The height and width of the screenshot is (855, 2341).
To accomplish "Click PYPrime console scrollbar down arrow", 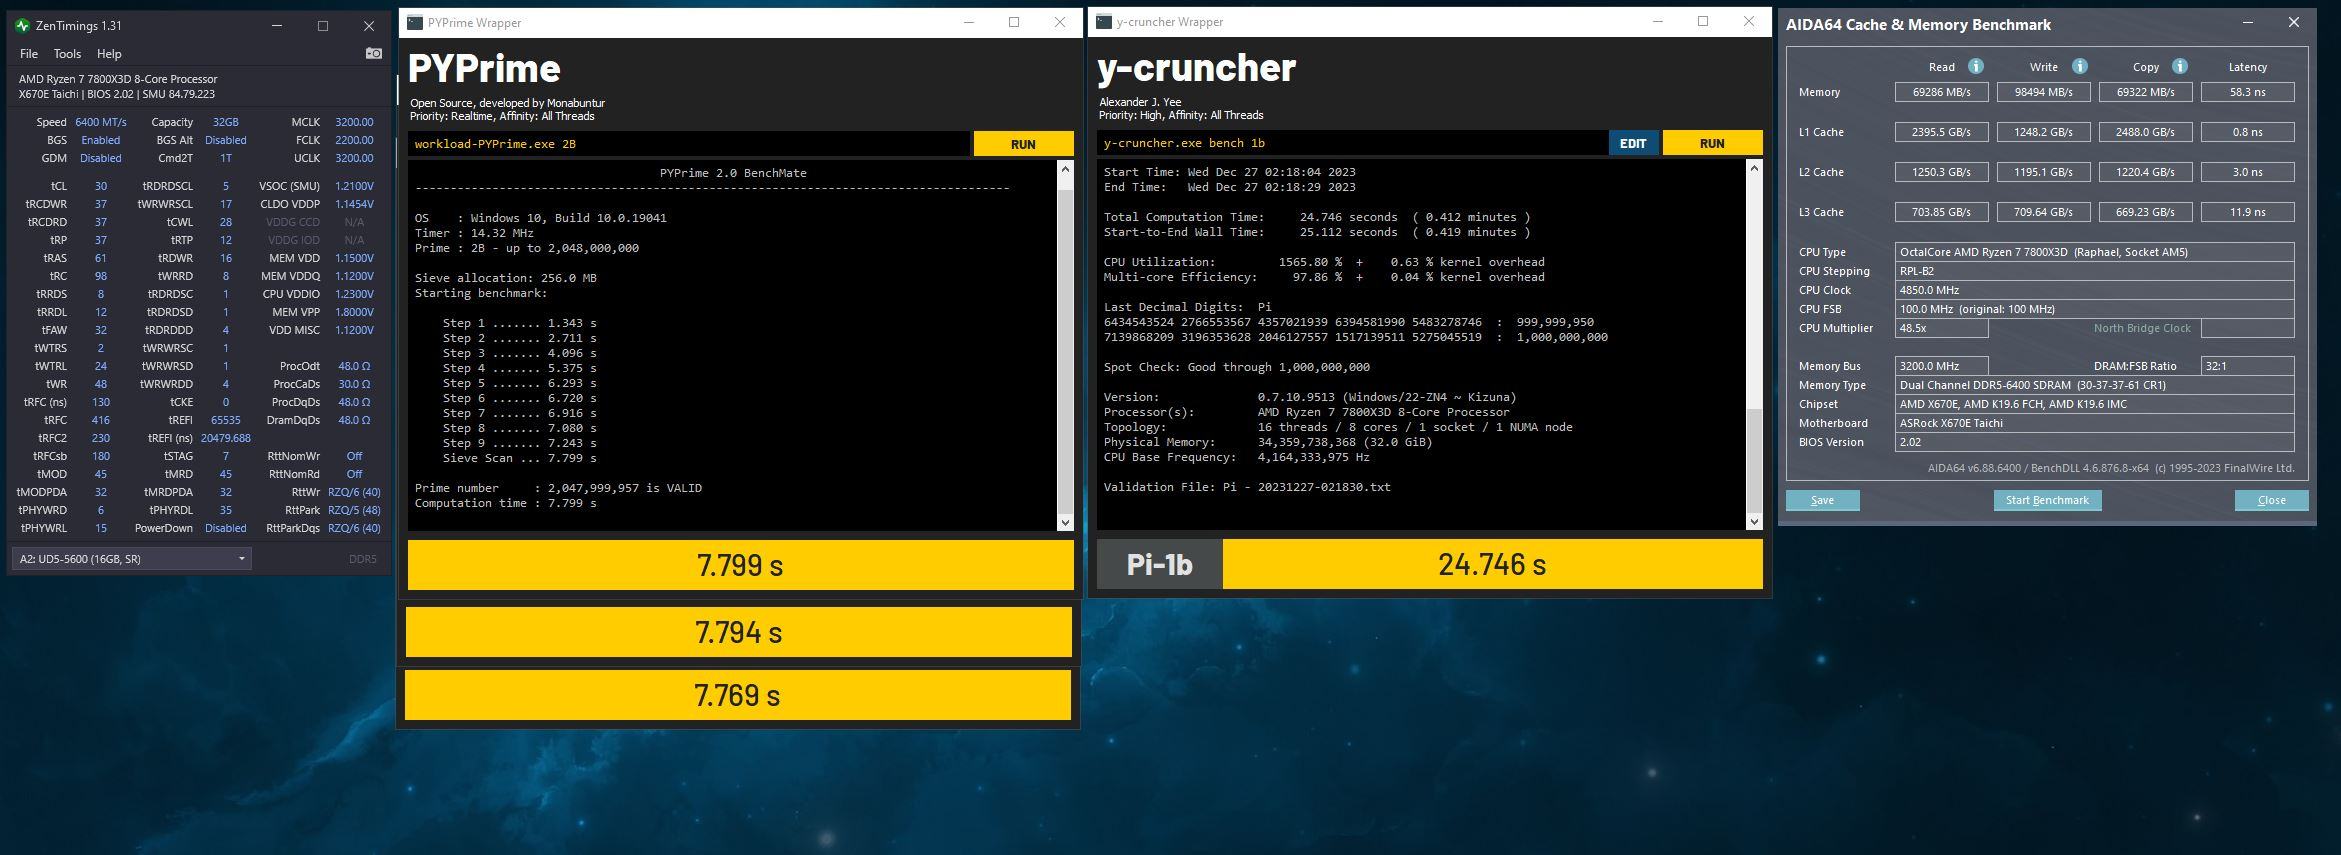I will 1064,522.
